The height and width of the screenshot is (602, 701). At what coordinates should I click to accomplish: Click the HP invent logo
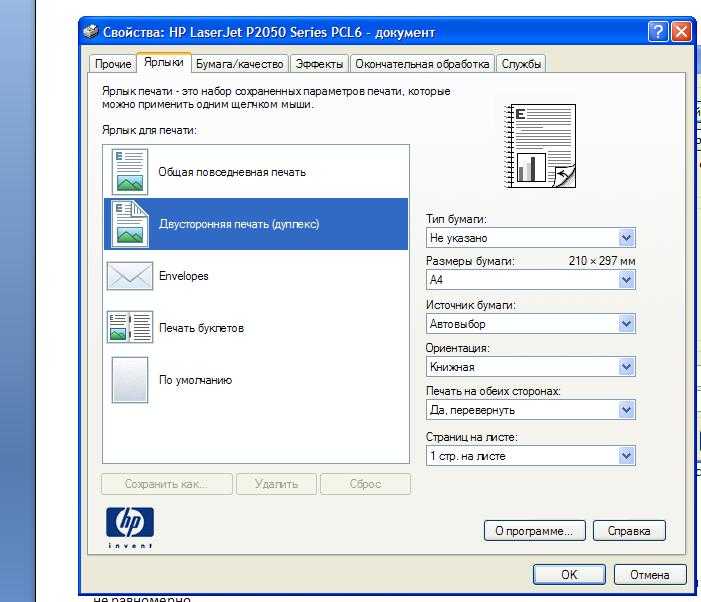pyautogui.click(x=130, y=526)
